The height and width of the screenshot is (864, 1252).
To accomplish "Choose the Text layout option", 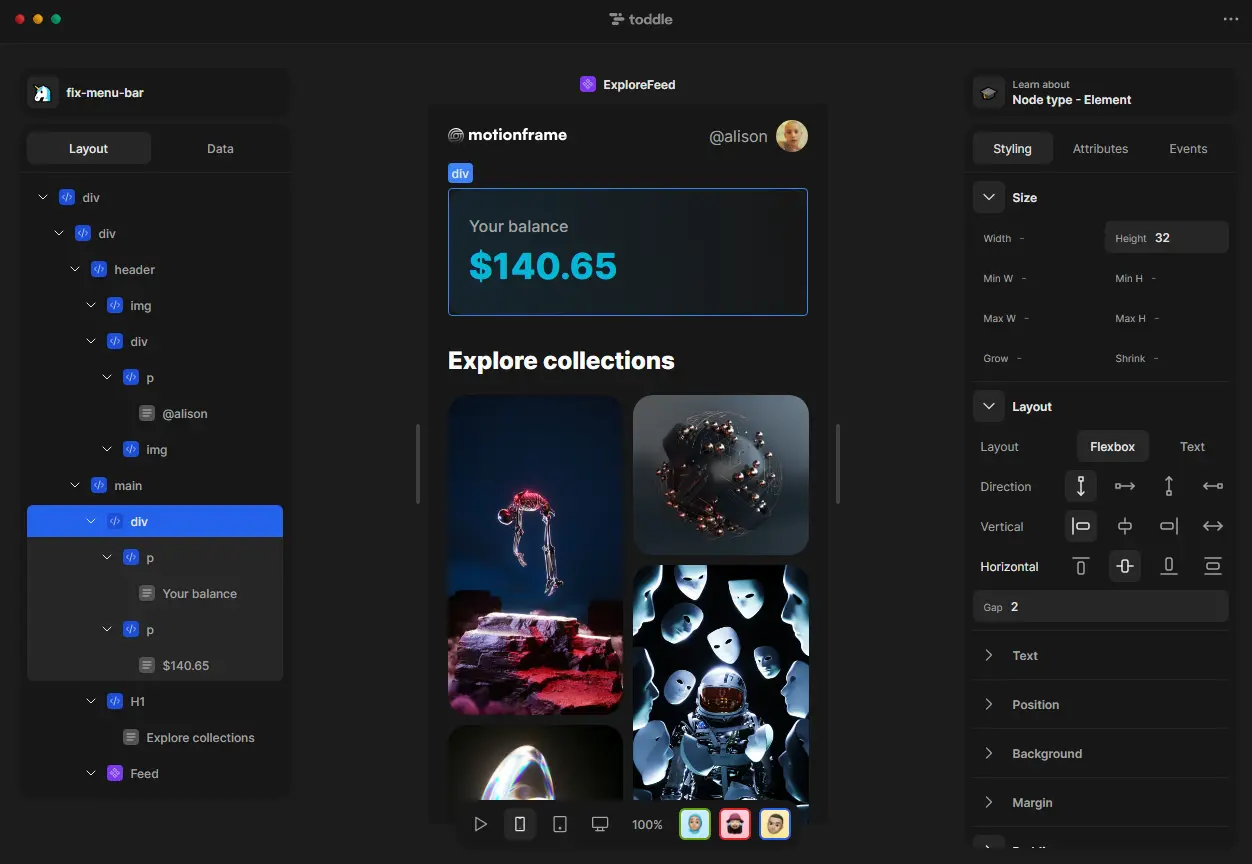I will pos(1192,447).
